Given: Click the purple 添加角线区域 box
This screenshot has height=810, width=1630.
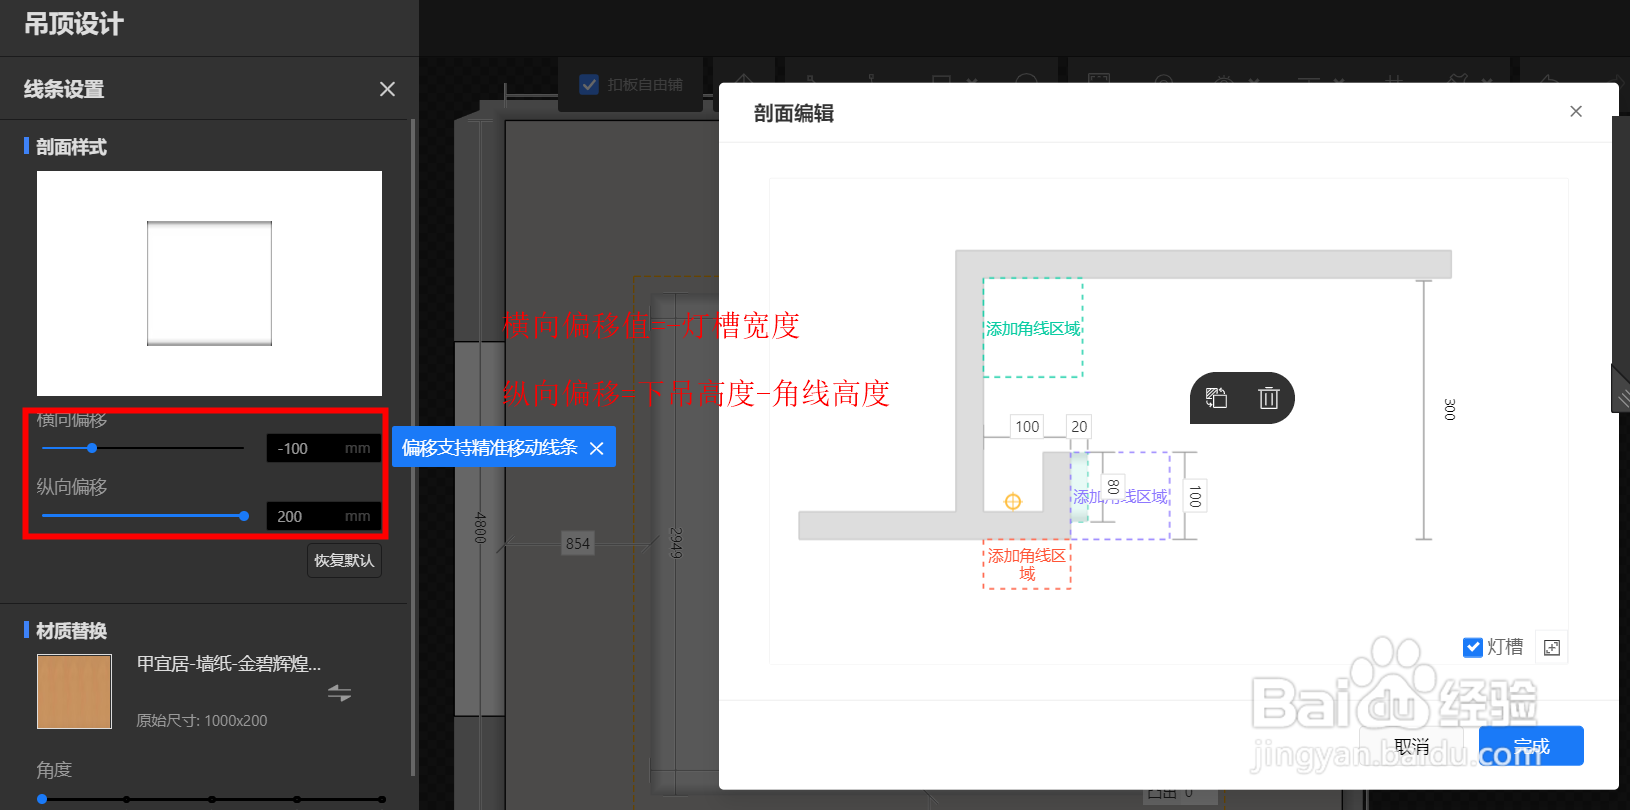Looking at the screenshot, I should tap(1120, 496).
